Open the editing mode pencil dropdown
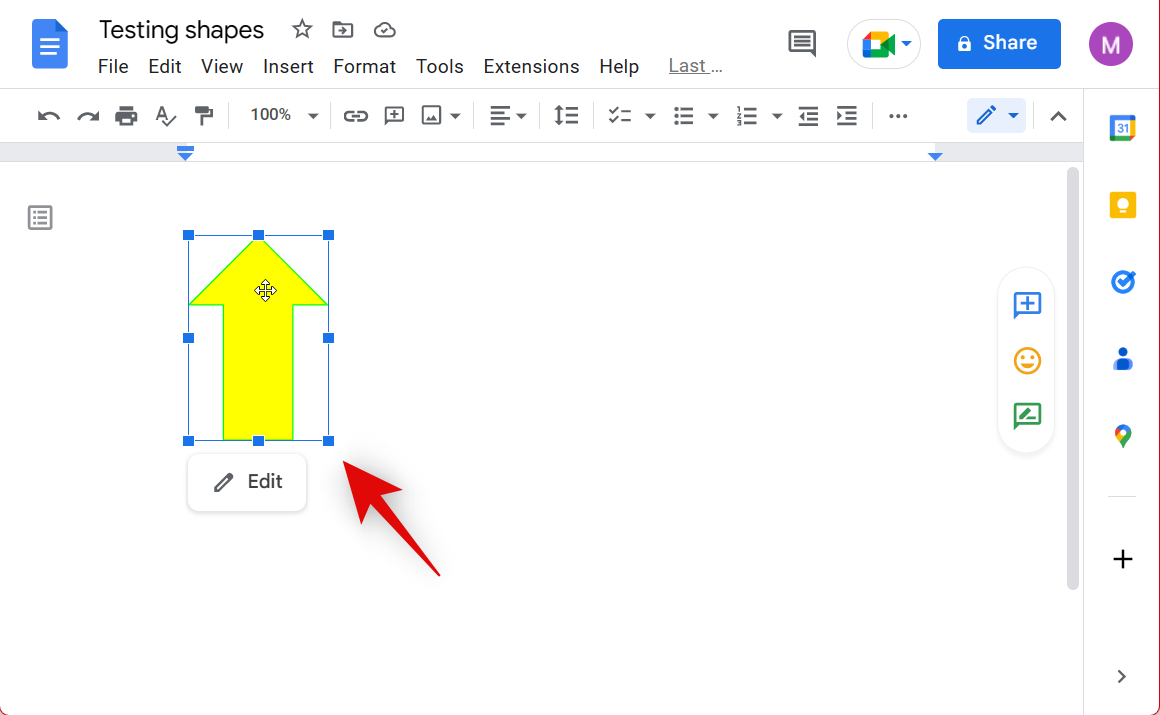This screenshot has width=1160, height=715. click(x=997, y=116)
